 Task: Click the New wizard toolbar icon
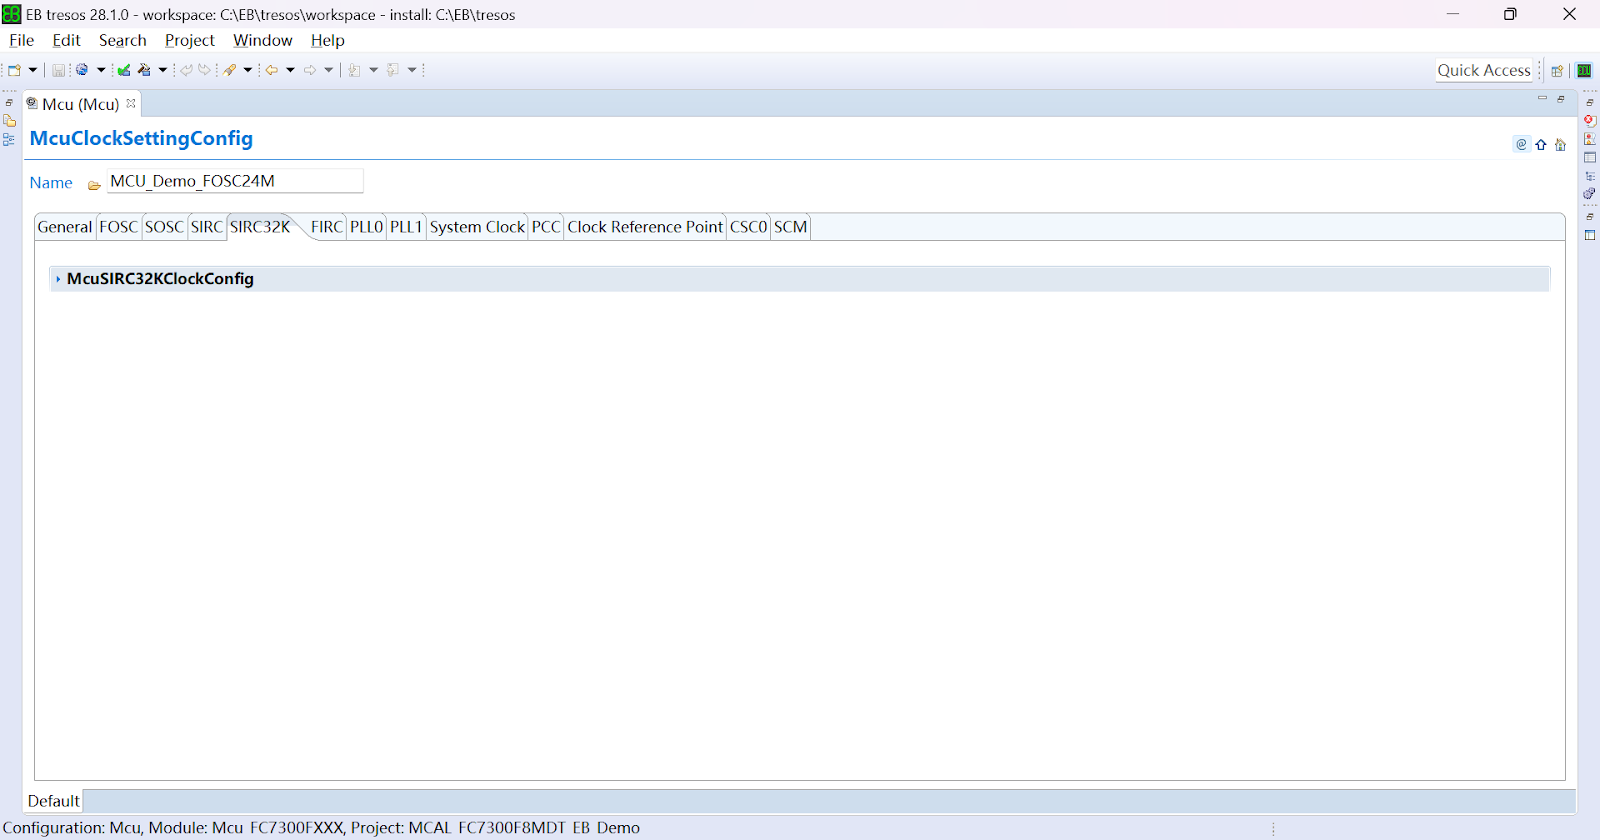click(x=14, y=70)
